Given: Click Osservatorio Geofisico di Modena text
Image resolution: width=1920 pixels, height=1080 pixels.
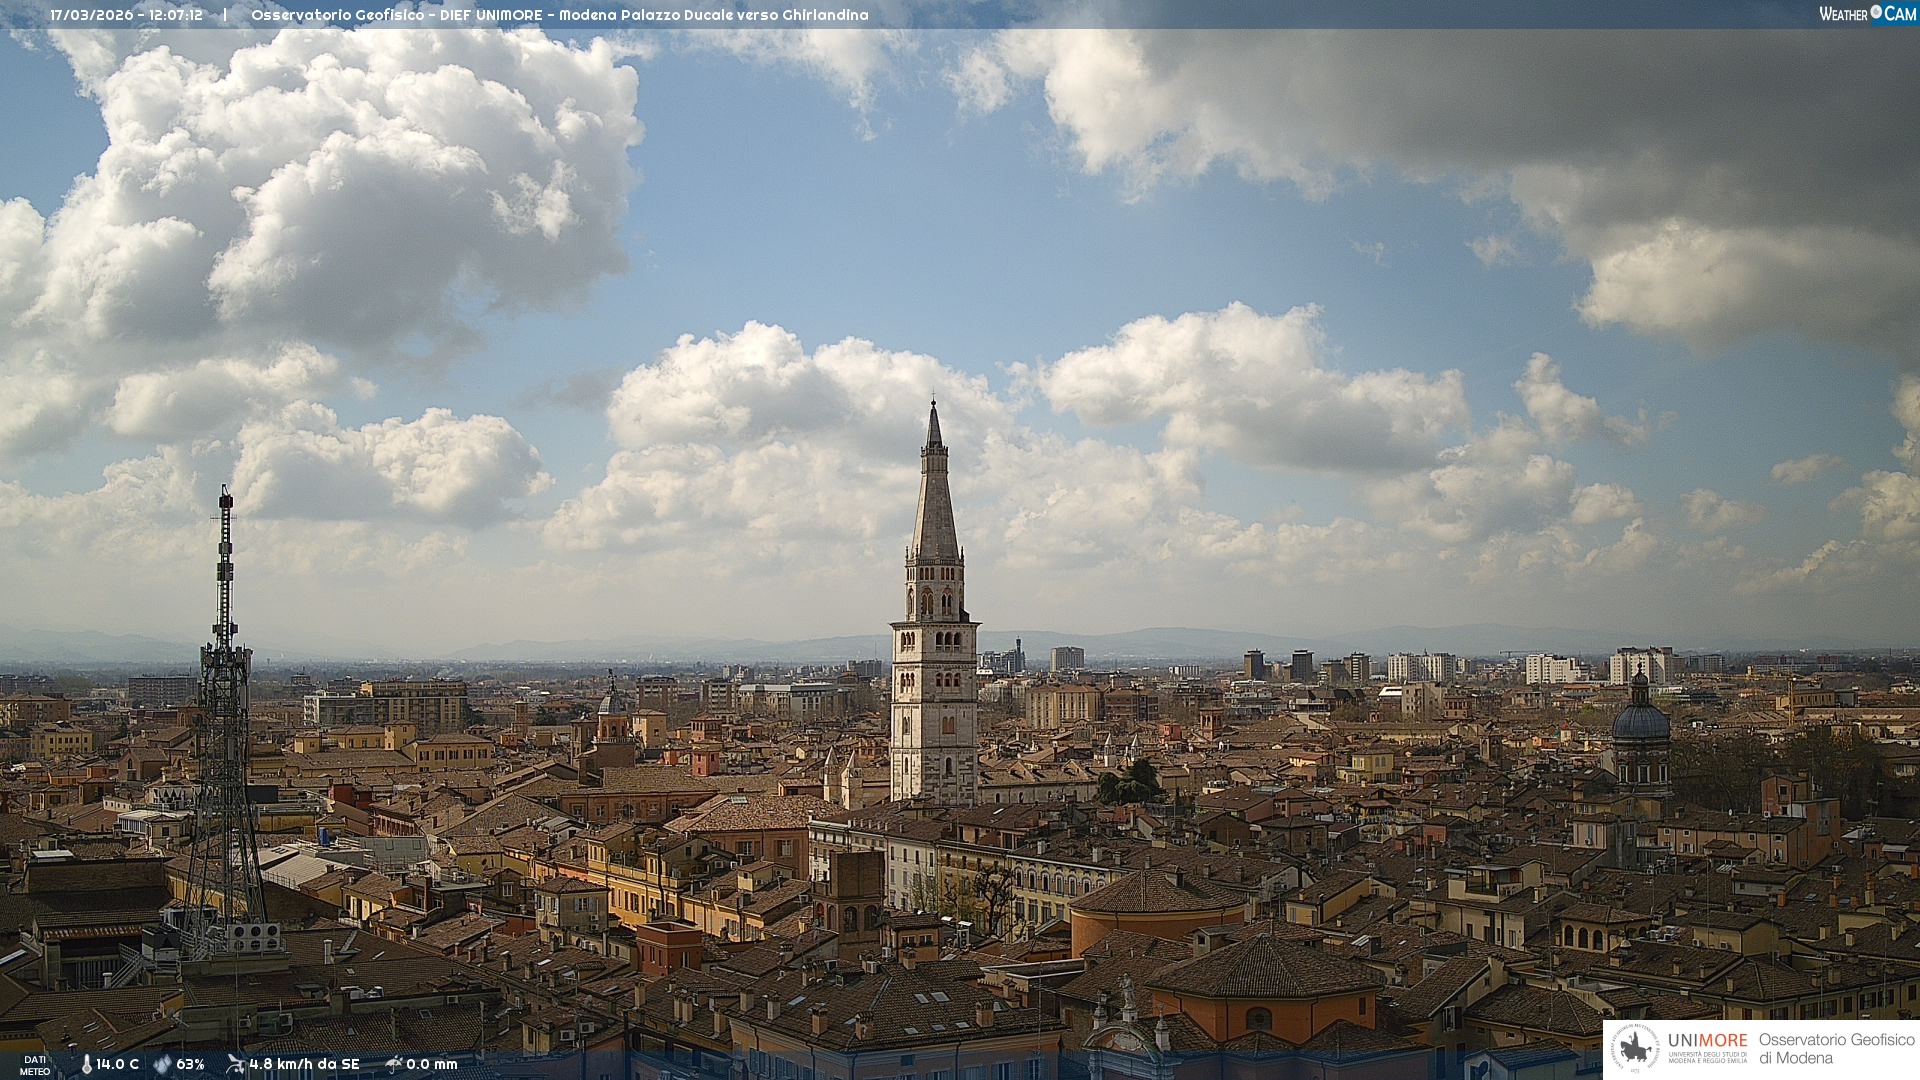Looking at the screenshot, I should tap(1836, 1048).
